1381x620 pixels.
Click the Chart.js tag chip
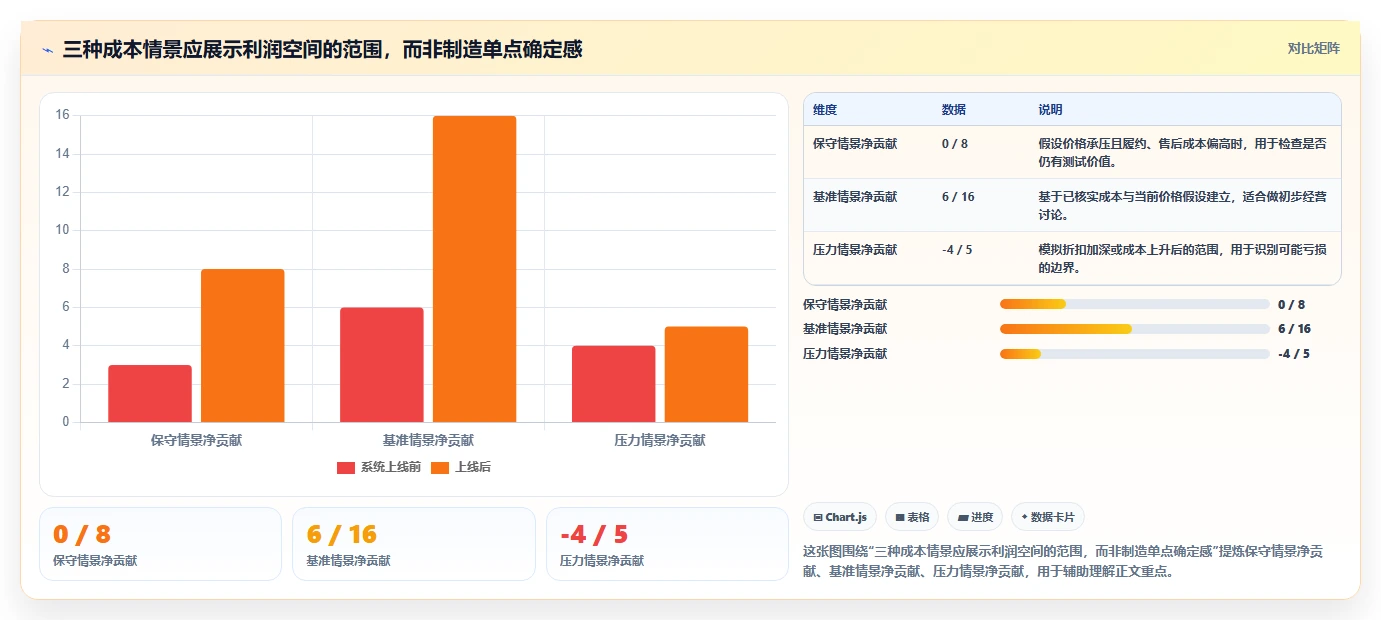point(840,517)
